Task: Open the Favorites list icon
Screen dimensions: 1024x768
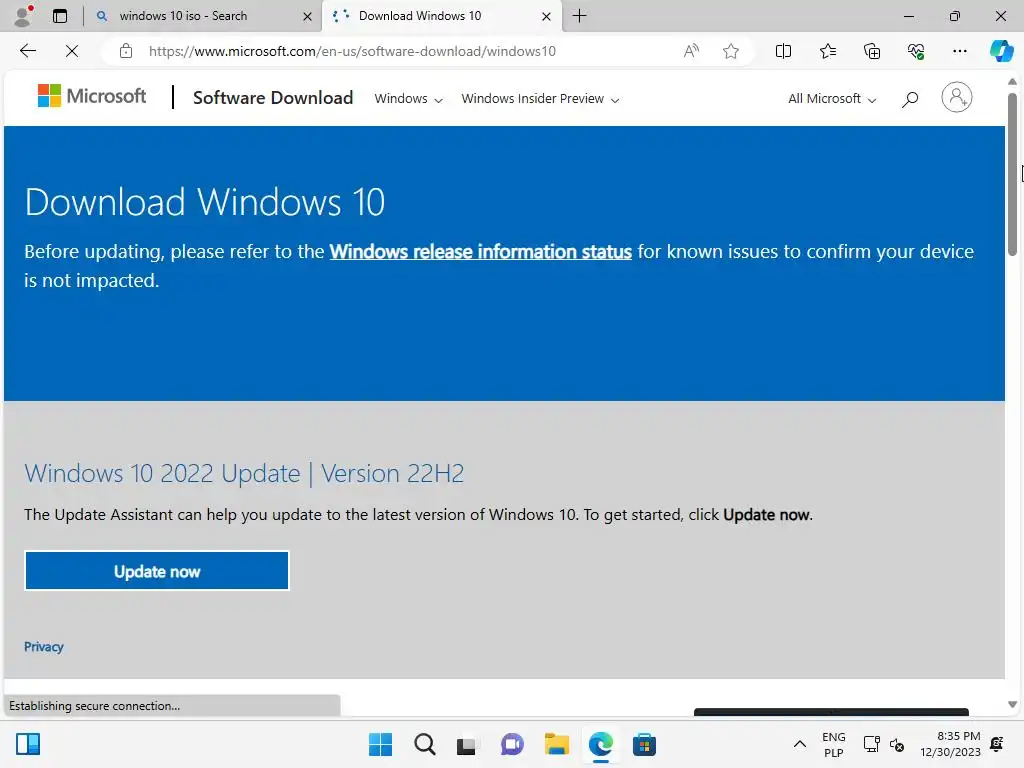Action: (x=827, y=51)
